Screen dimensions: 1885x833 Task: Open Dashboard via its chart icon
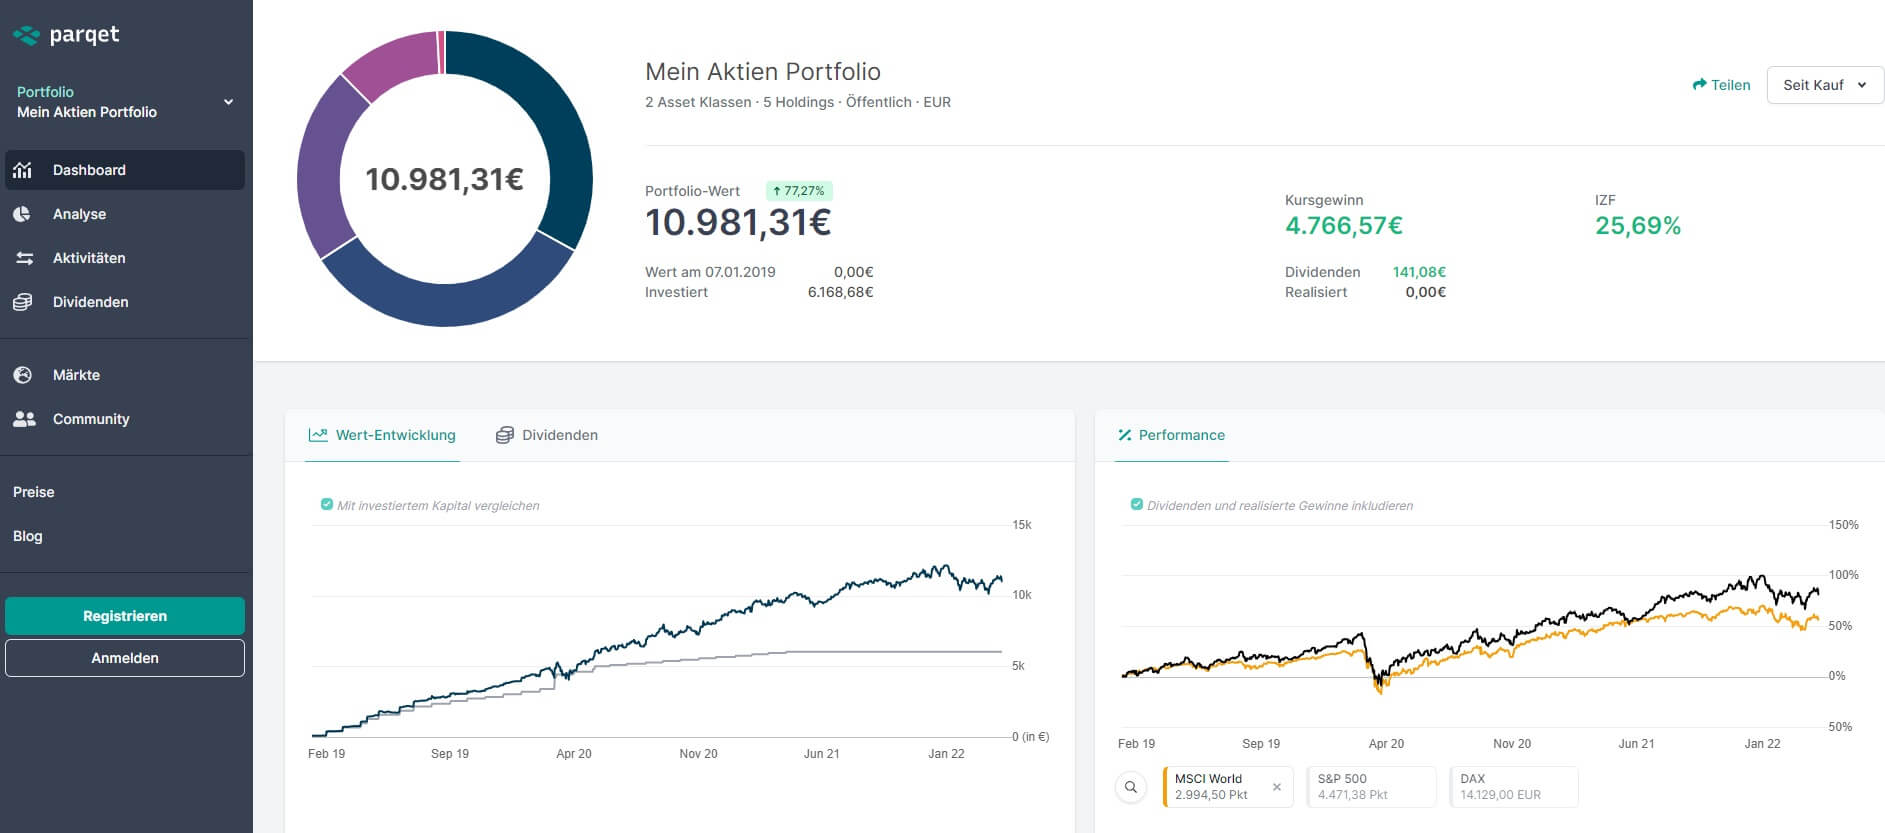[x=23, y=170]
